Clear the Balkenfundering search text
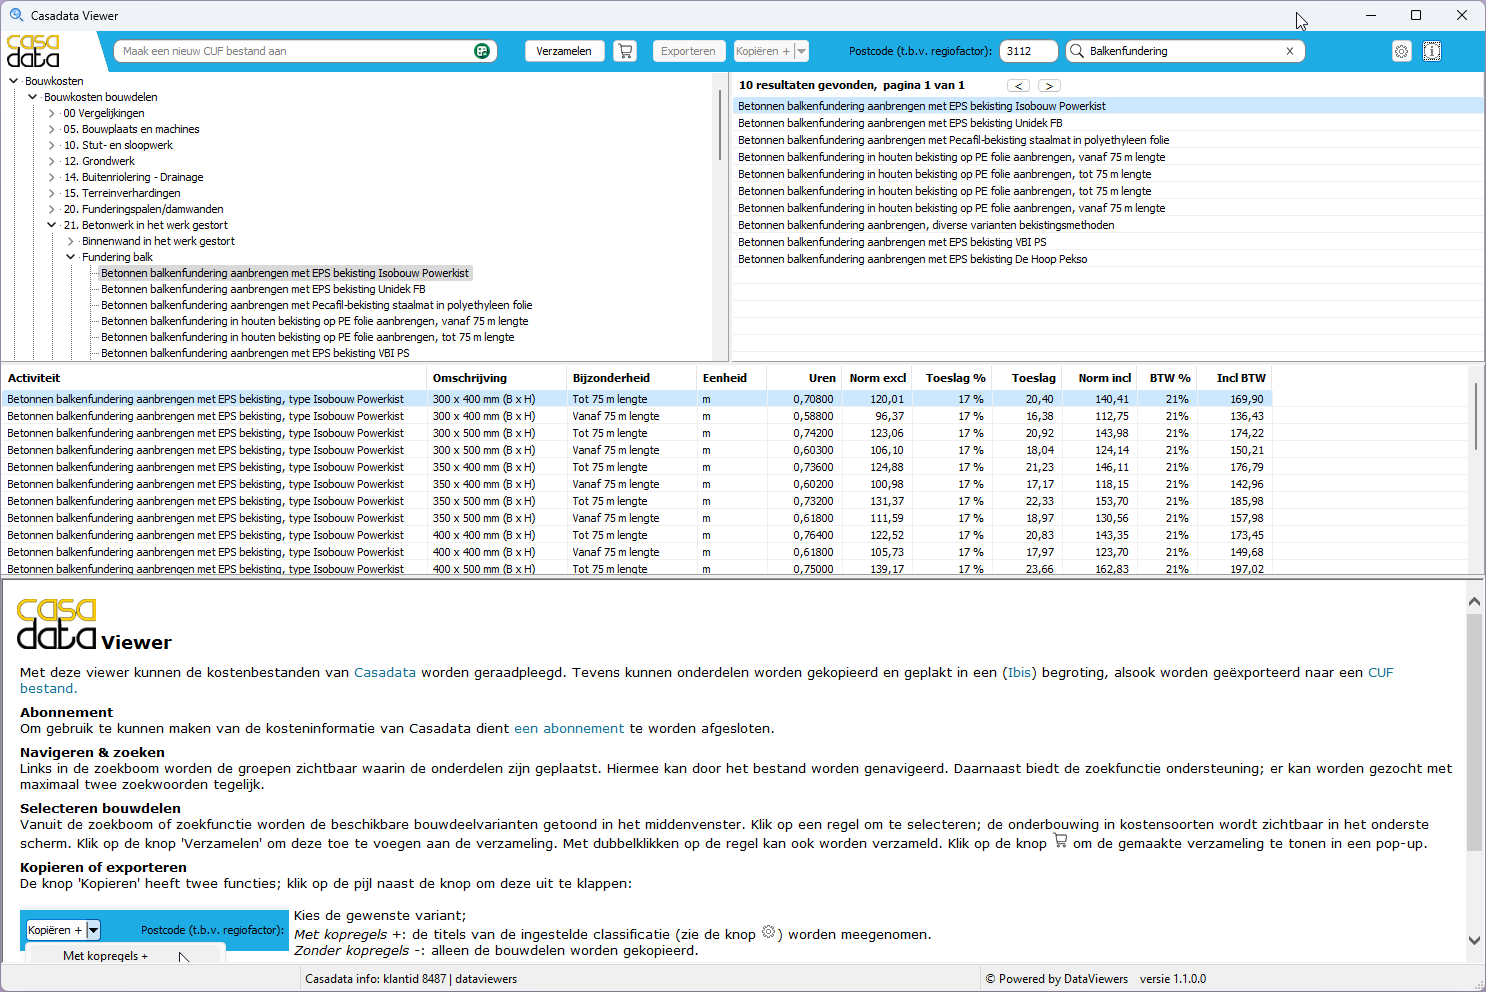1486x992 pixels. pyautogui.click(x=1290, y=51)
